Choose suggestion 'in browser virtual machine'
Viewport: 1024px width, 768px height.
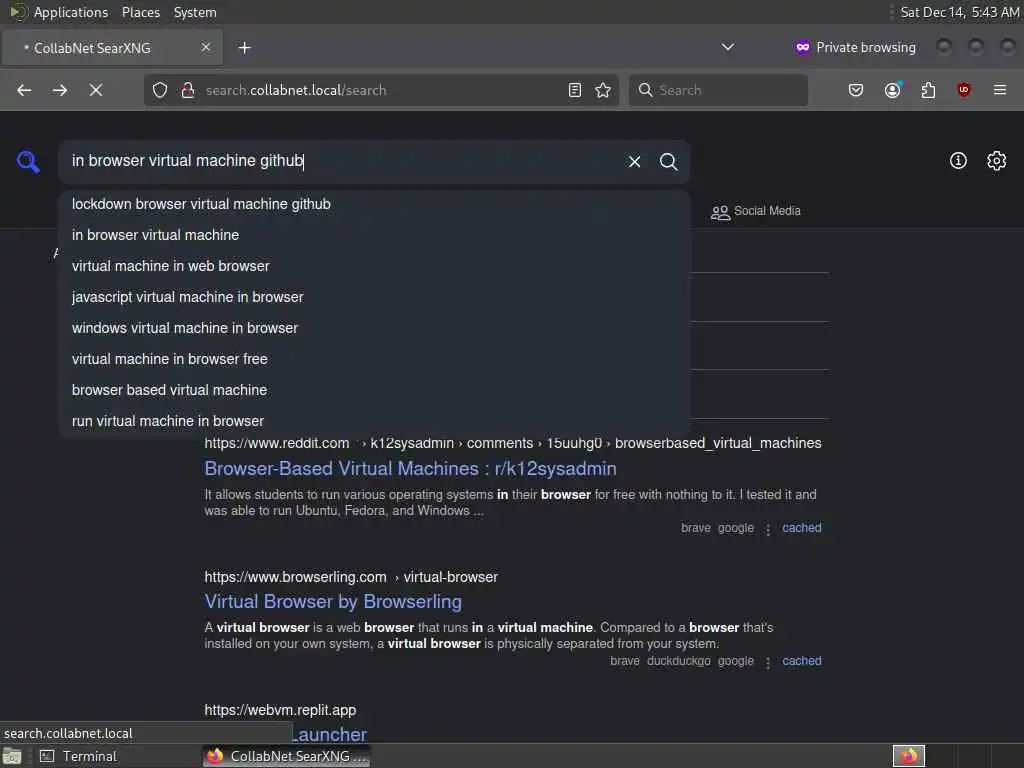point(374,235)
